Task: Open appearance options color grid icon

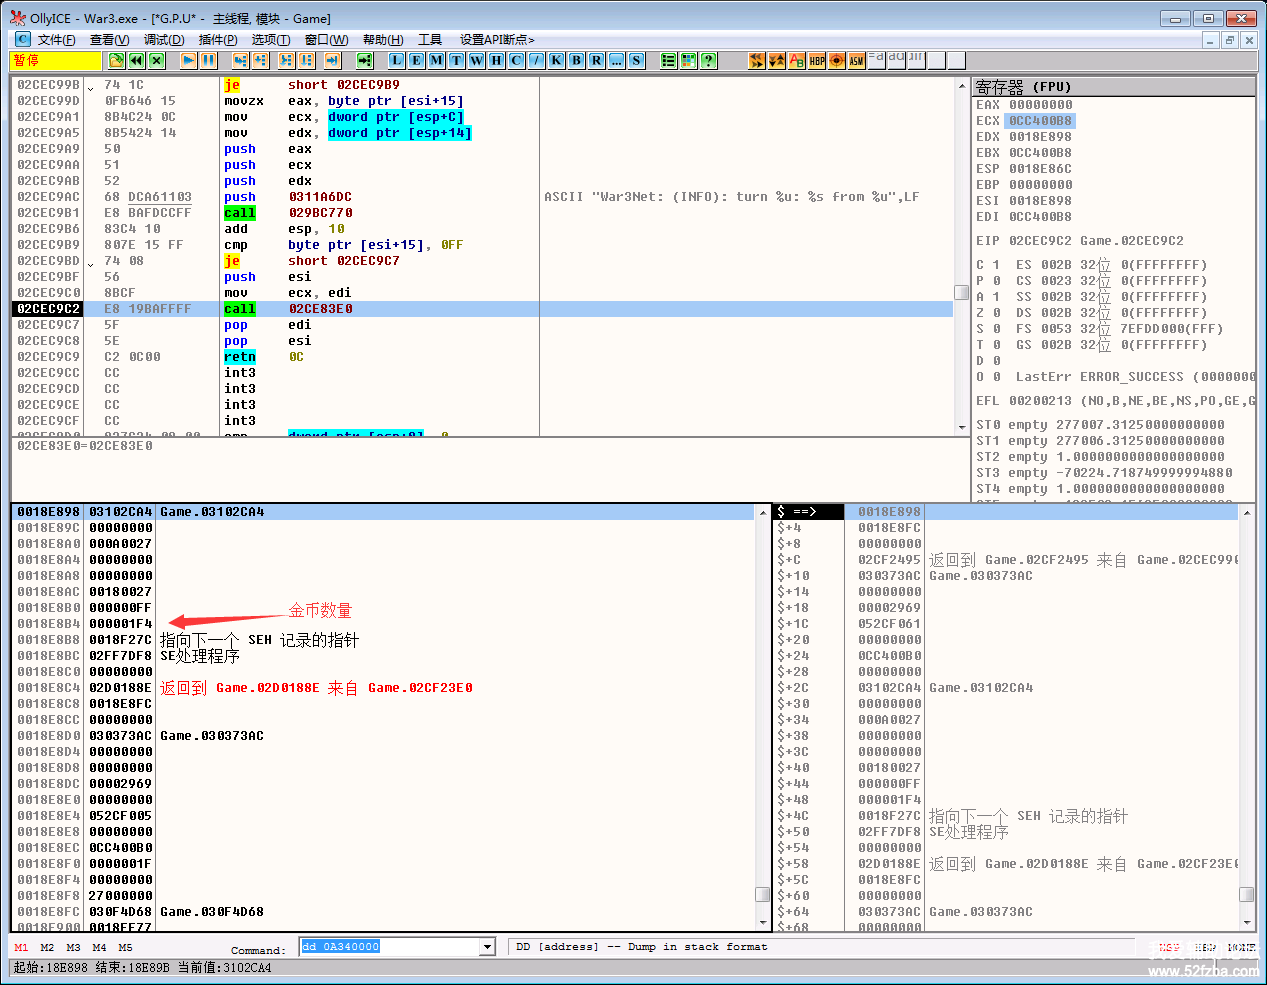Action: (x=688, y=60)
